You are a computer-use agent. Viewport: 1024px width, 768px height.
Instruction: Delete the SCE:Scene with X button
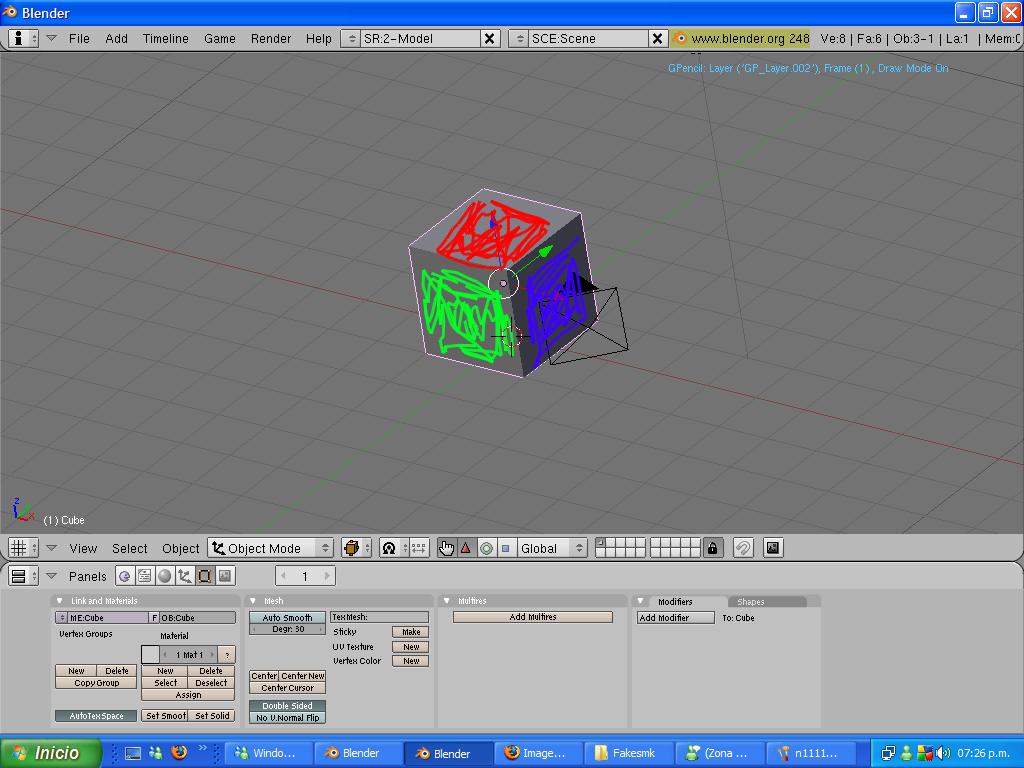coord(657,39)
